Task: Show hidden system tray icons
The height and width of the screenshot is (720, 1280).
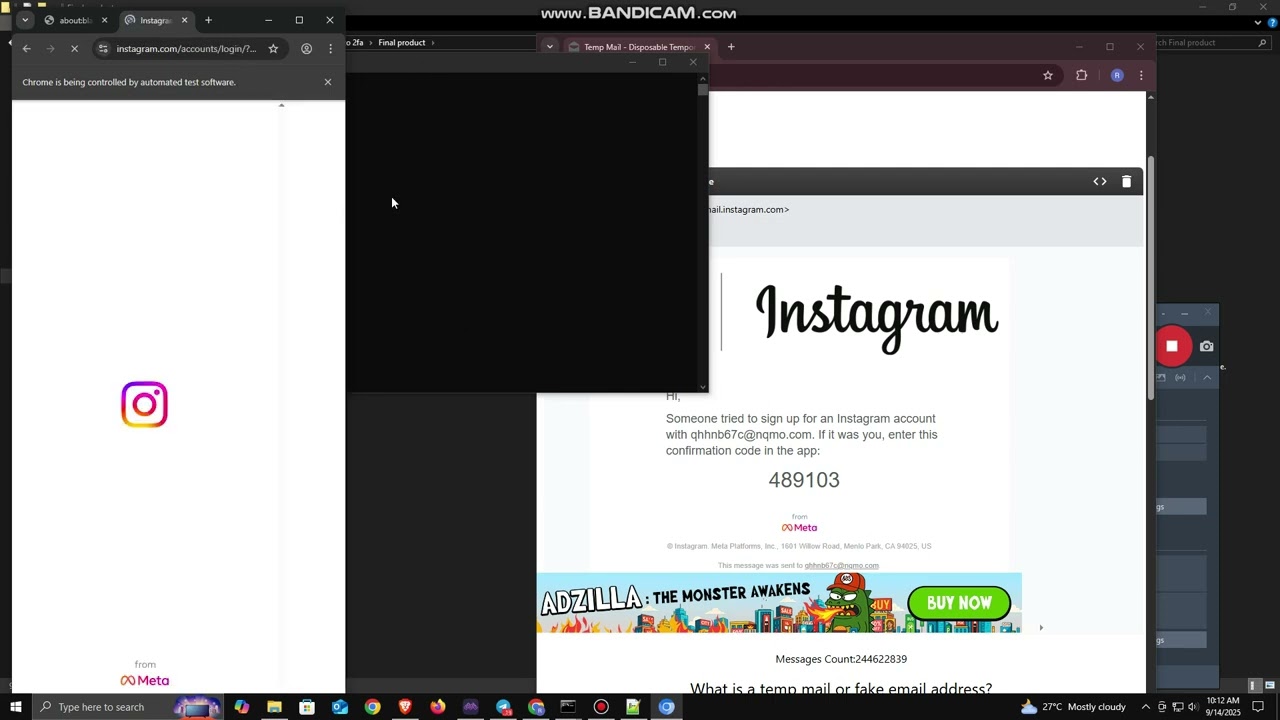Action: [1145, 707]
